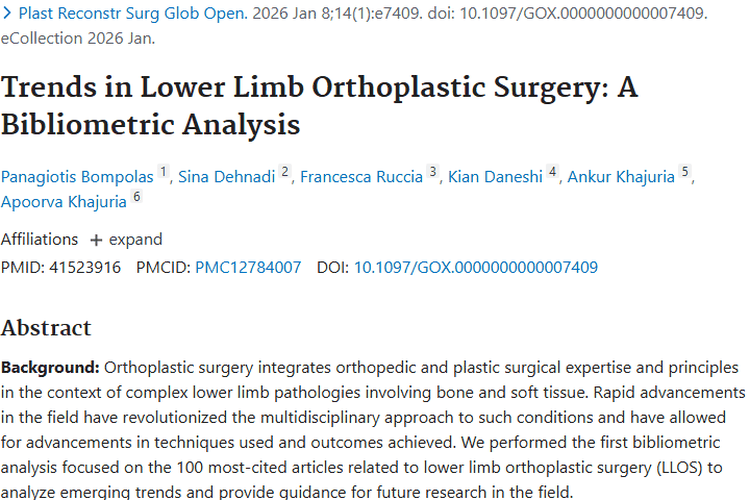Click affiliation superscript 6 after Apoorva Khajuria
This screenshot has width=750, height=500.
pos(137,197)
